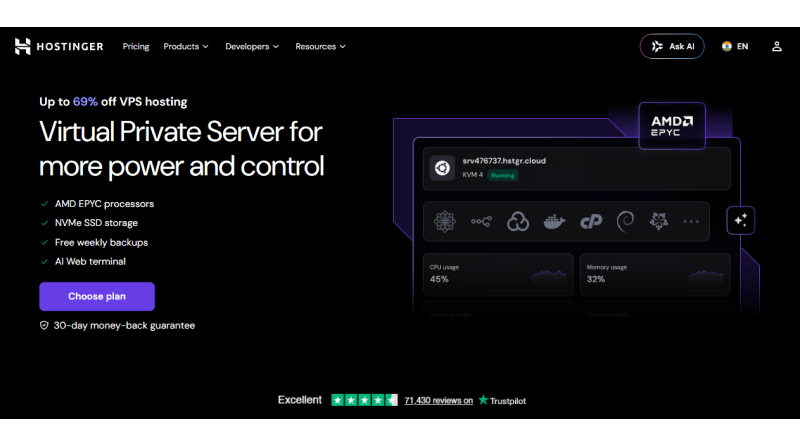Image resolution: width=800 pixels, height=445 pixels.
Task: Click the CPU usage graph sparkline
Action: point(549,275)
